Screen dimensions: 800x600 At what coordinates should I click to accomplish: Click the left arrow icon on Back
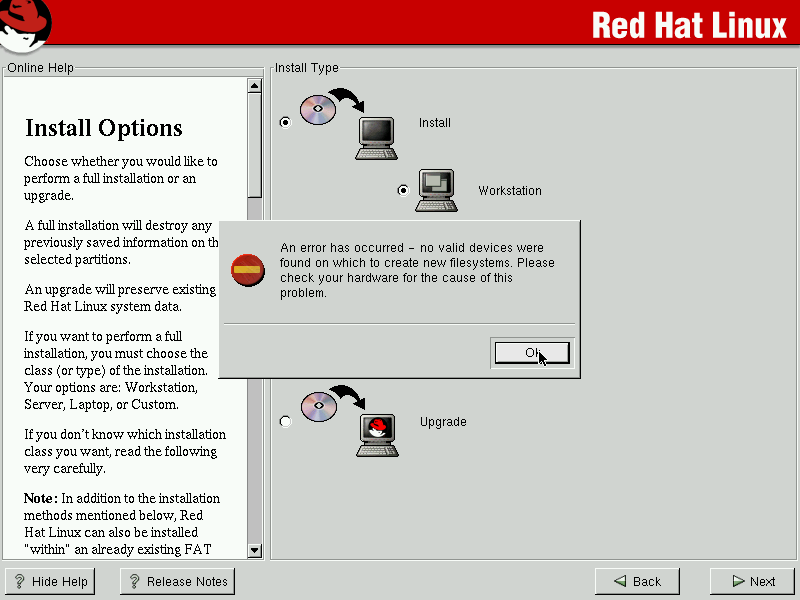pyautogui.click(x=620, y=581)
